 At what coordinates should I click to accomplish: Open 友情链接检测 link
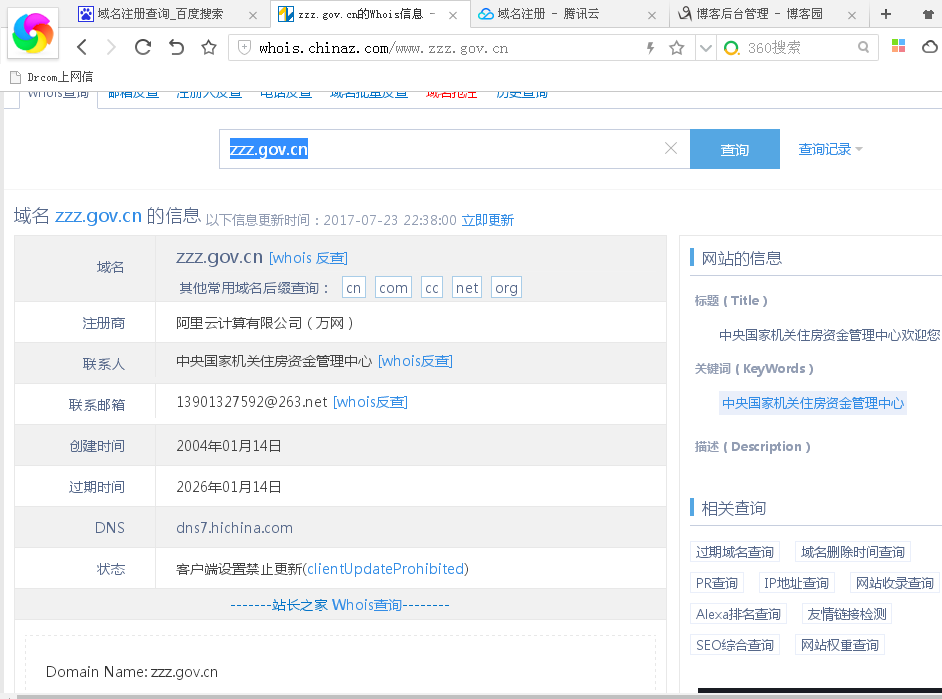847,614
